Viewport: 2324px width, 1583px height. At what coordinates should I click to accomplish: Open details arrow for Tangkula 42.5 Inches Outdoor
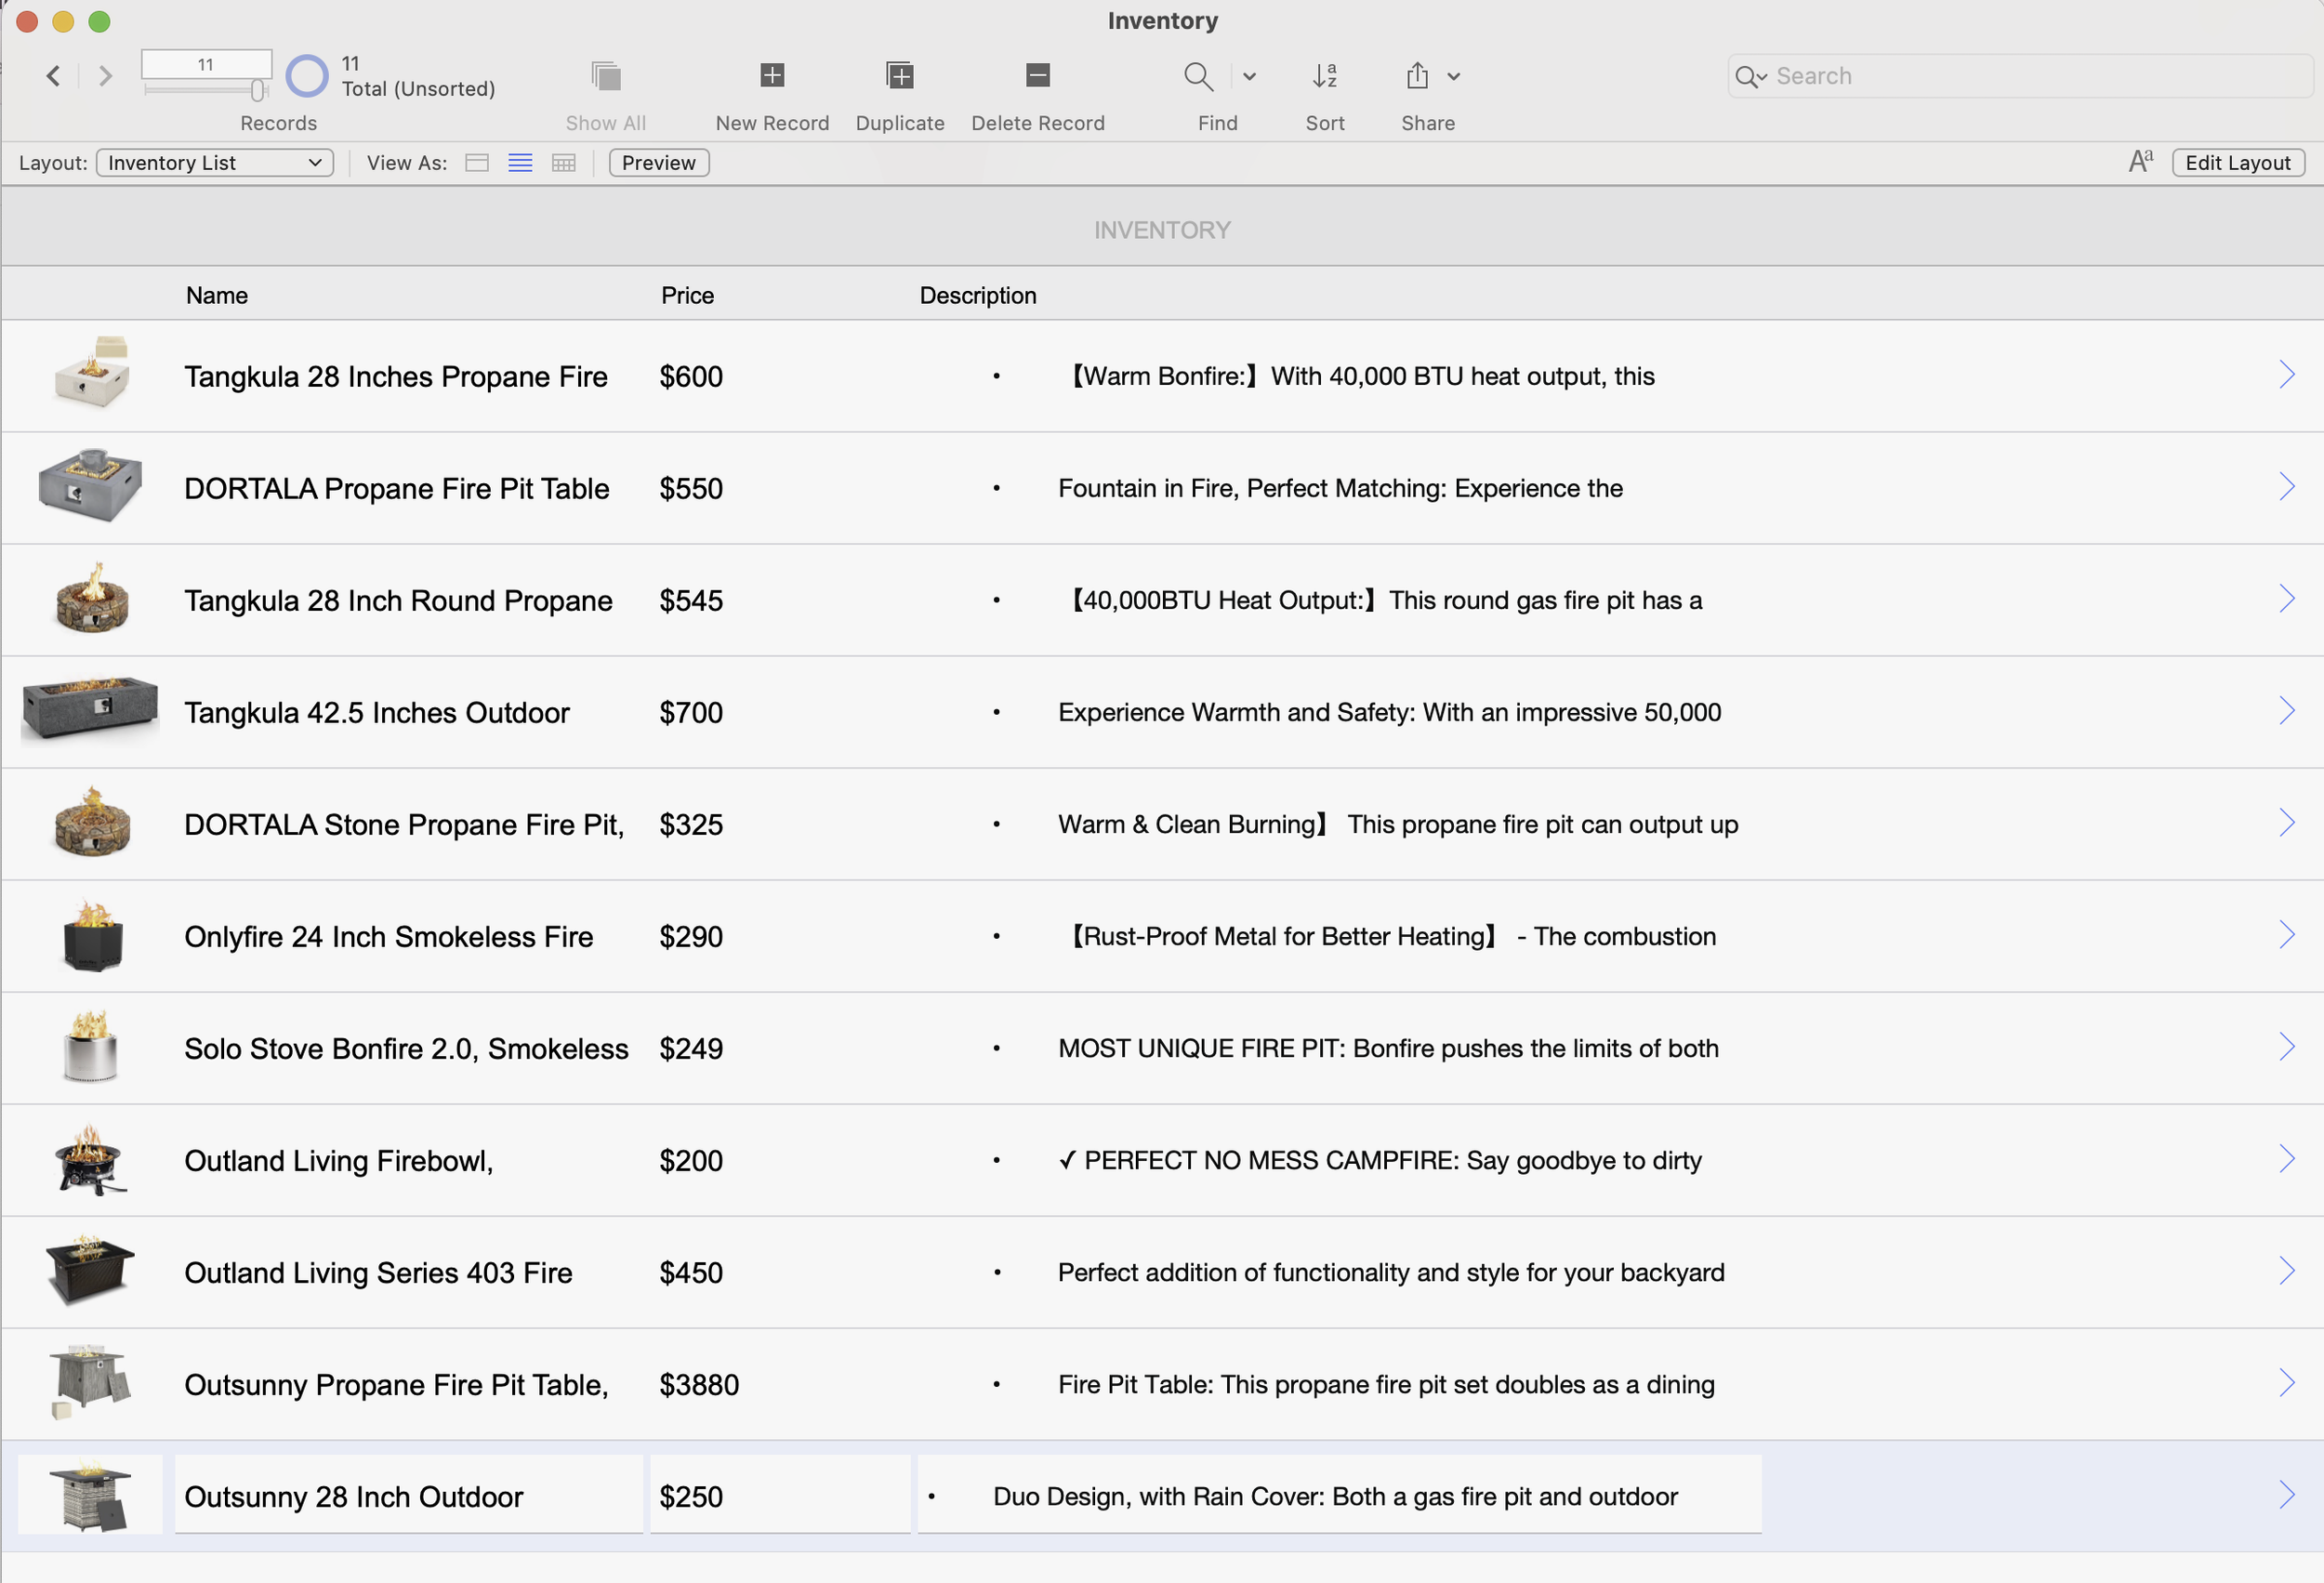point(2287,711)
